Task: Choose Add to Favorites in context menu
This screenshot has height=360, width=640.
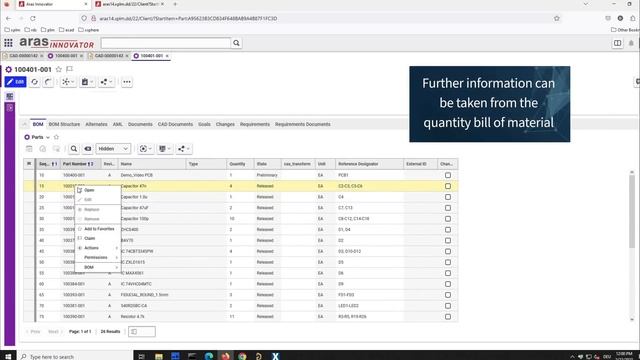Action: coord(98,229)
